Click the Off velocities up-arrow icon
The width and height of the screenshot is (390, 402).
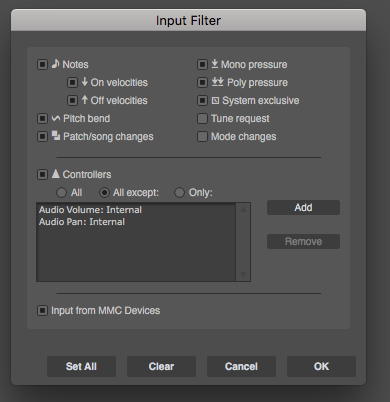coord(85,100)
